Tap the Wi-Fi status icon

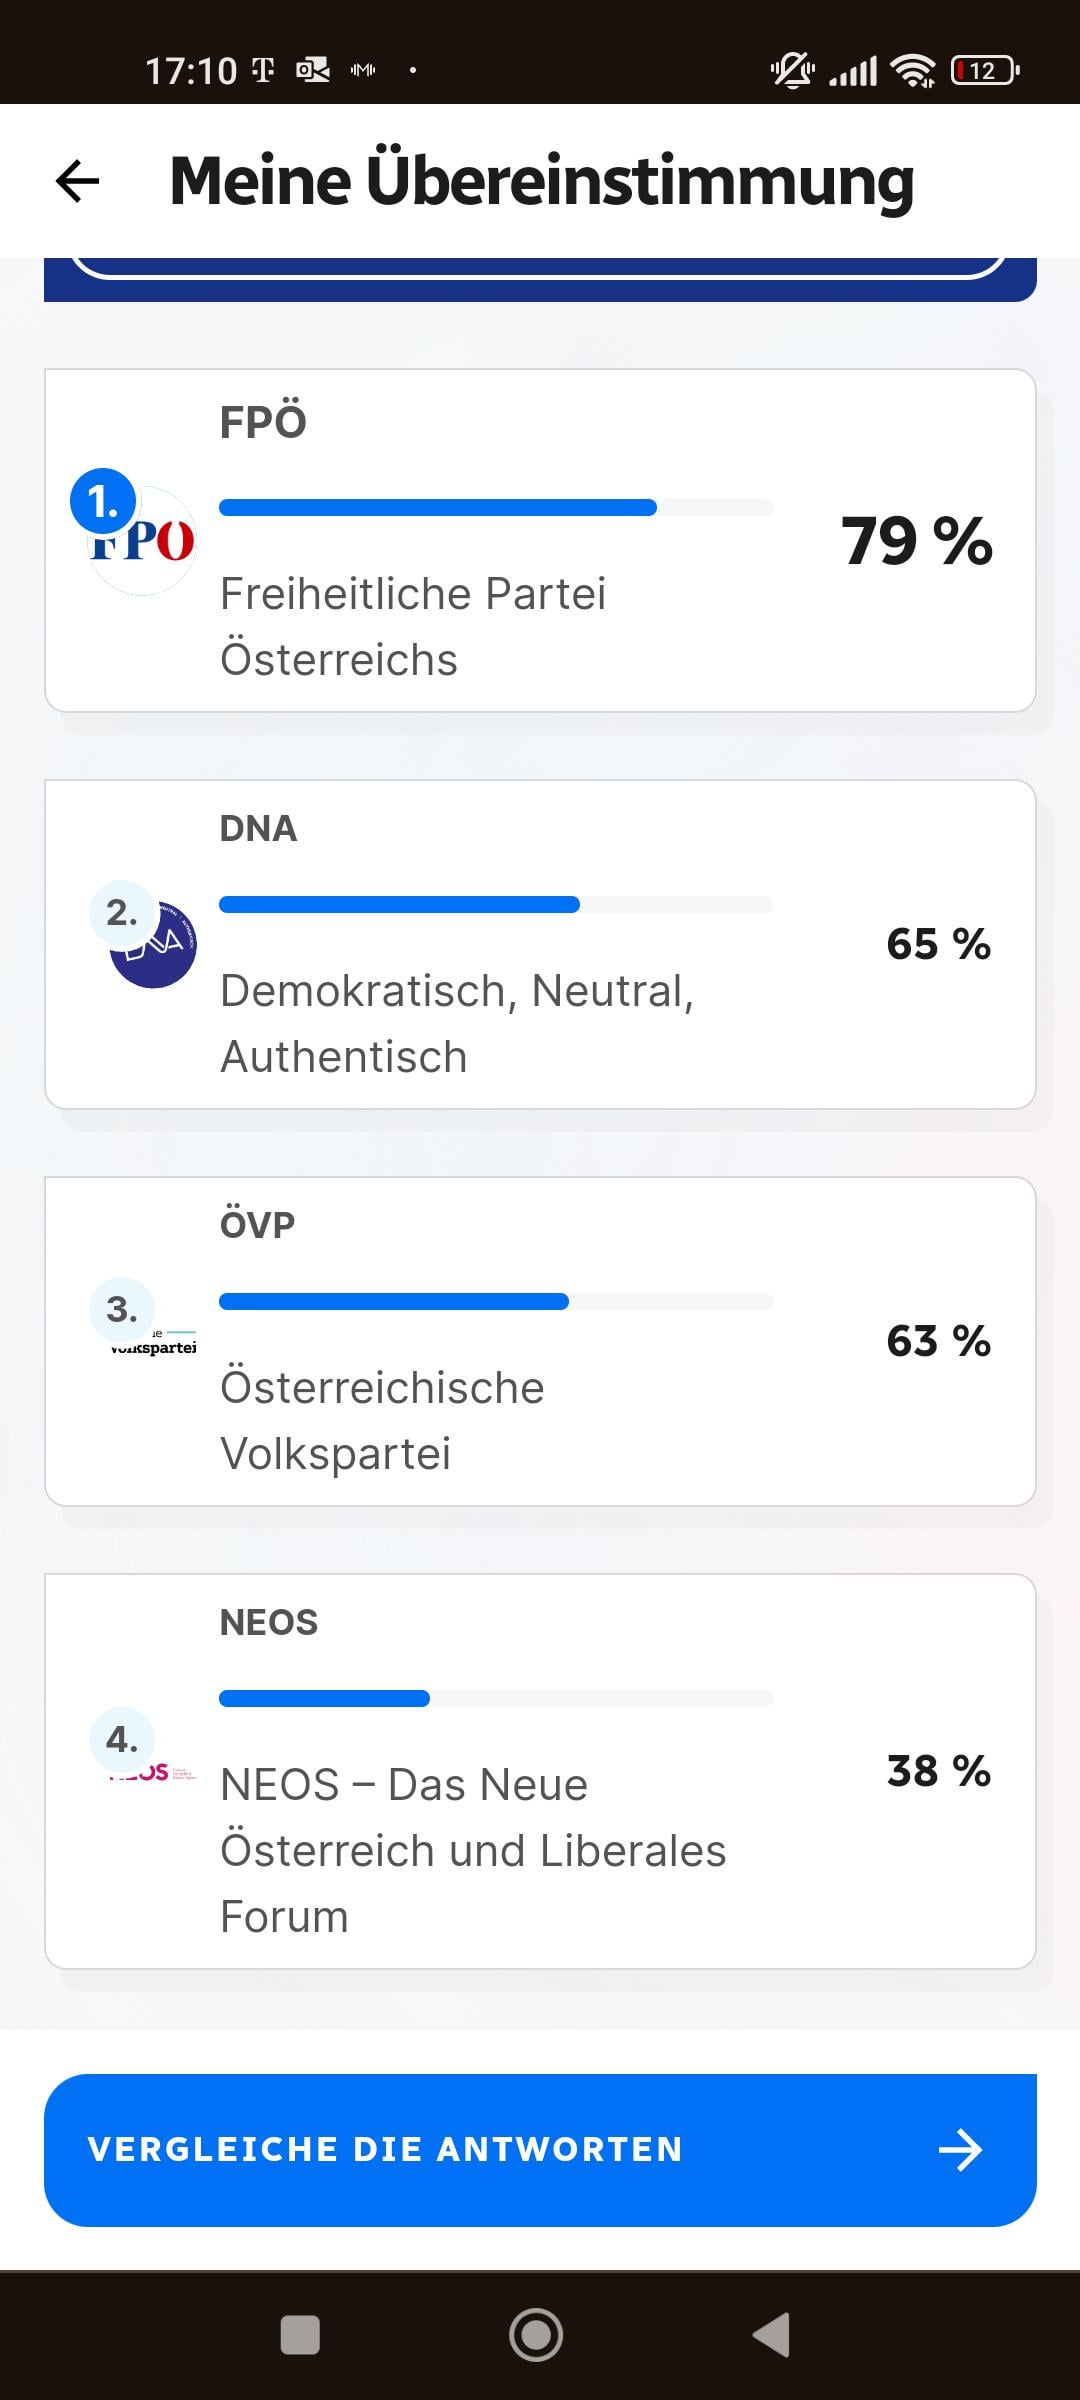[913, 70]
